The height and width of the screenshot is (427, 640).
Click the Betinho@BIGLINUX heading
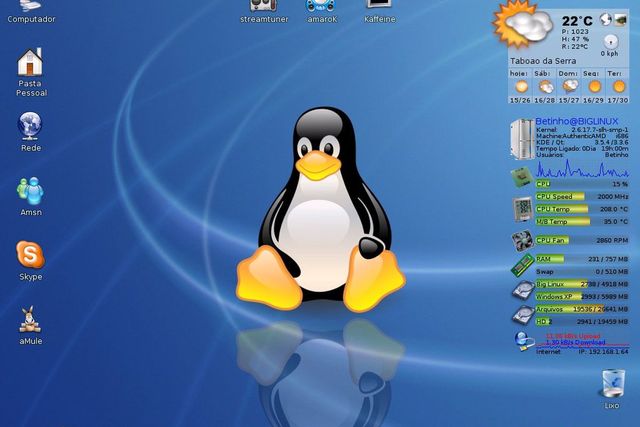pos(576,121)
